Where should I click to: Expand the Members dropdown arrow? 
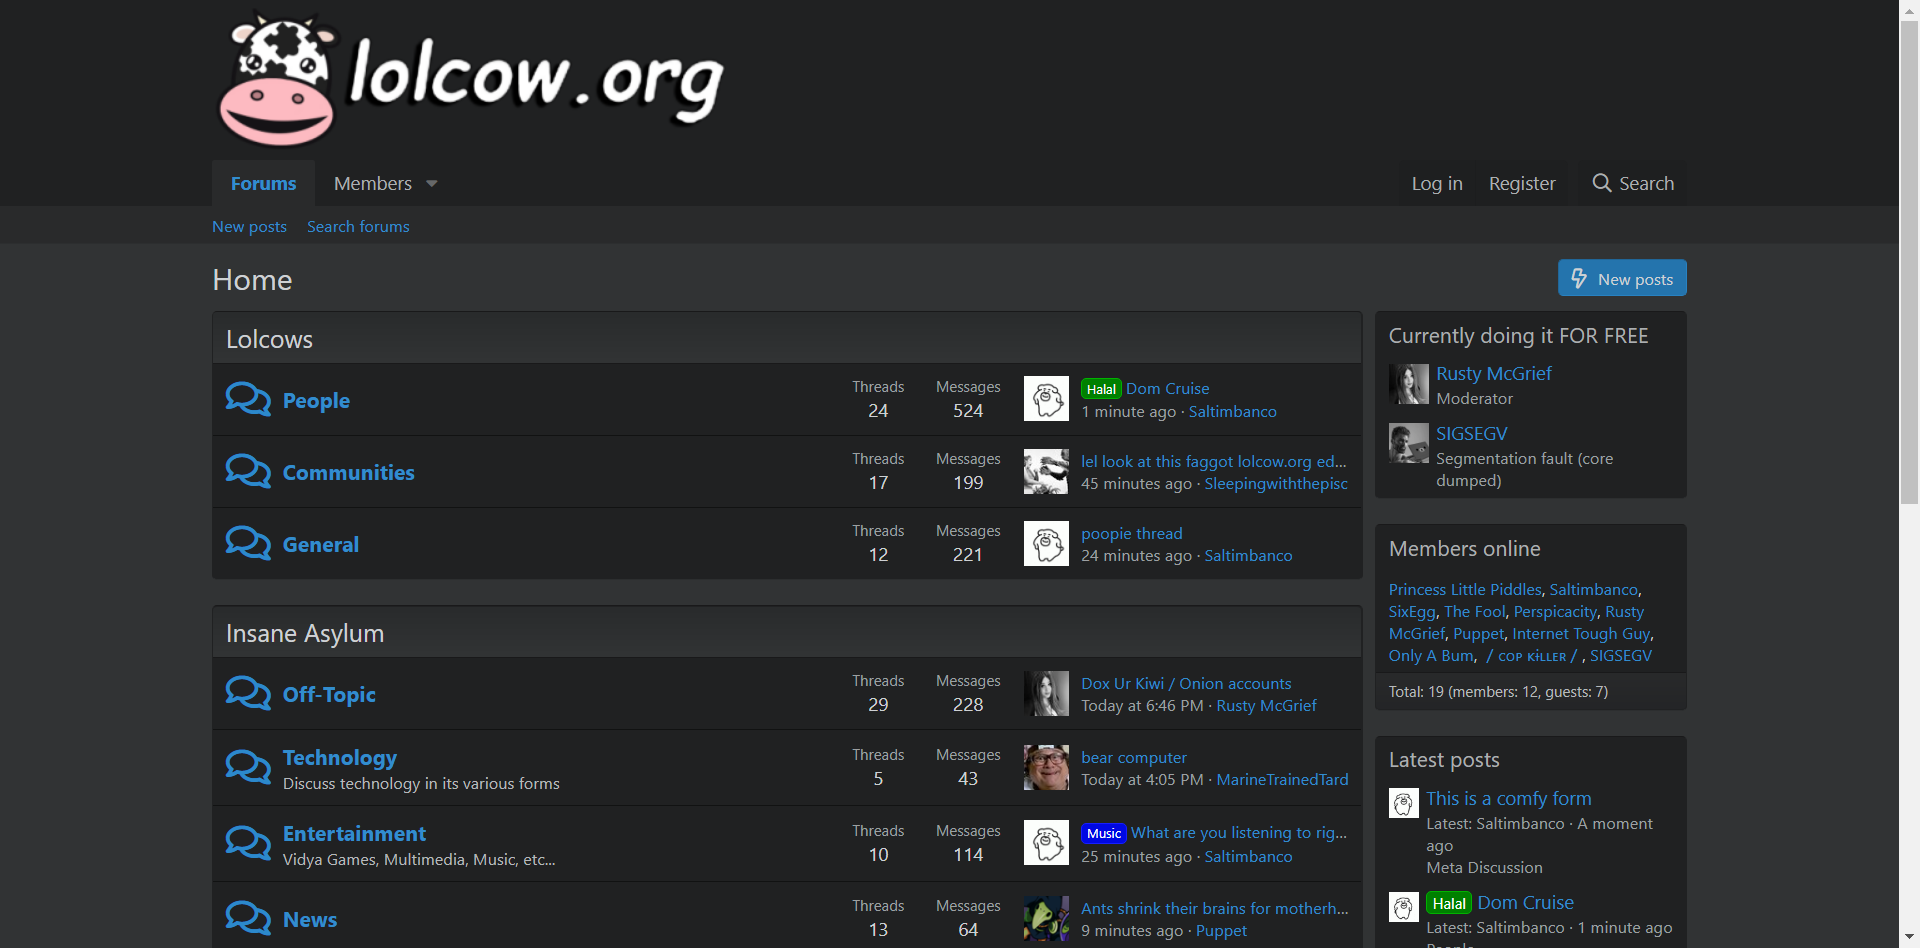point(432,184)
